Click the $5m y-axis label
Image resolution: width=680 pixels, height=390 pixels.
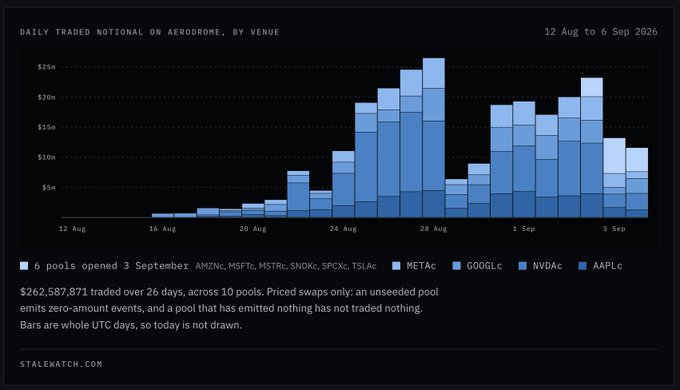[49, 187]
